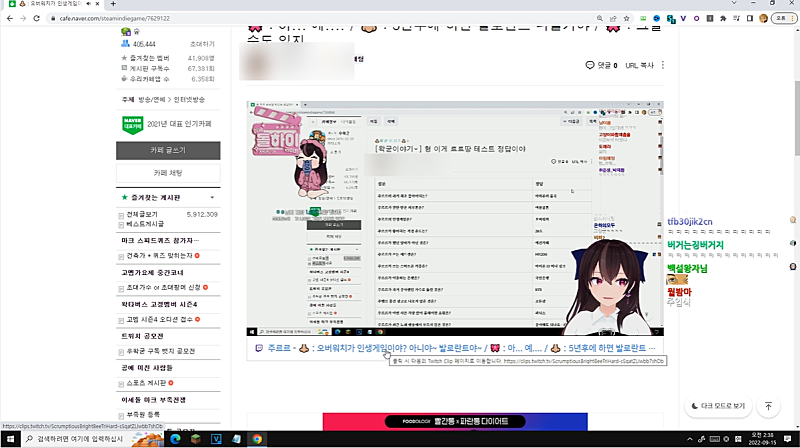The image size is (800, 448).
Task: Open the Chrome profile avatar
Action: (763, 18)
